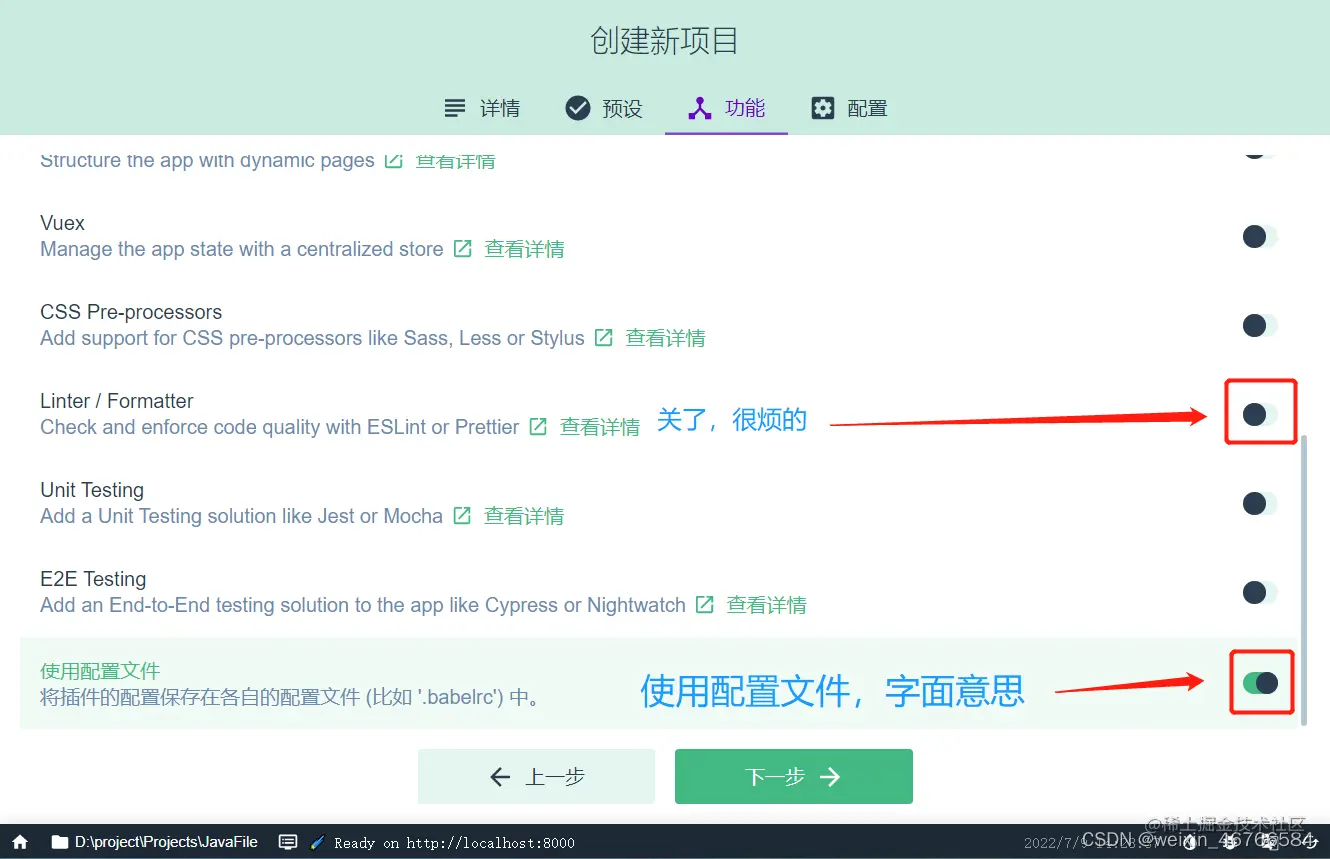Image resolution: width=1330 pixels, height=859 pixels.
Task: Click the purple 功能 plugin icon
Action: (x=700, y=107)
